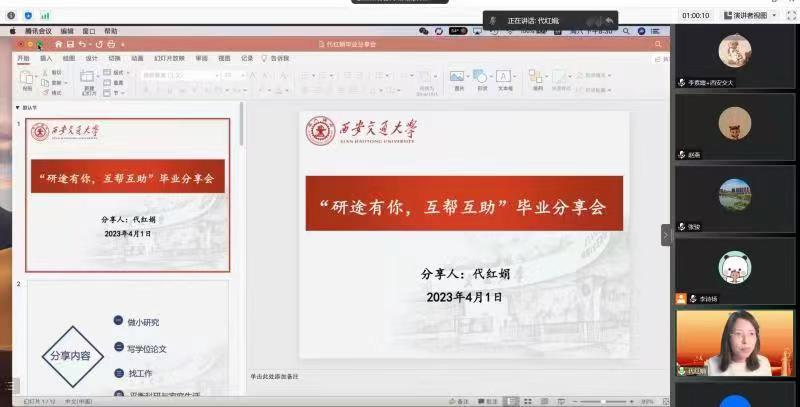800x407 pixels.
Task: Search in presentation using magnifier icon
Action: (x=658, y=44)
